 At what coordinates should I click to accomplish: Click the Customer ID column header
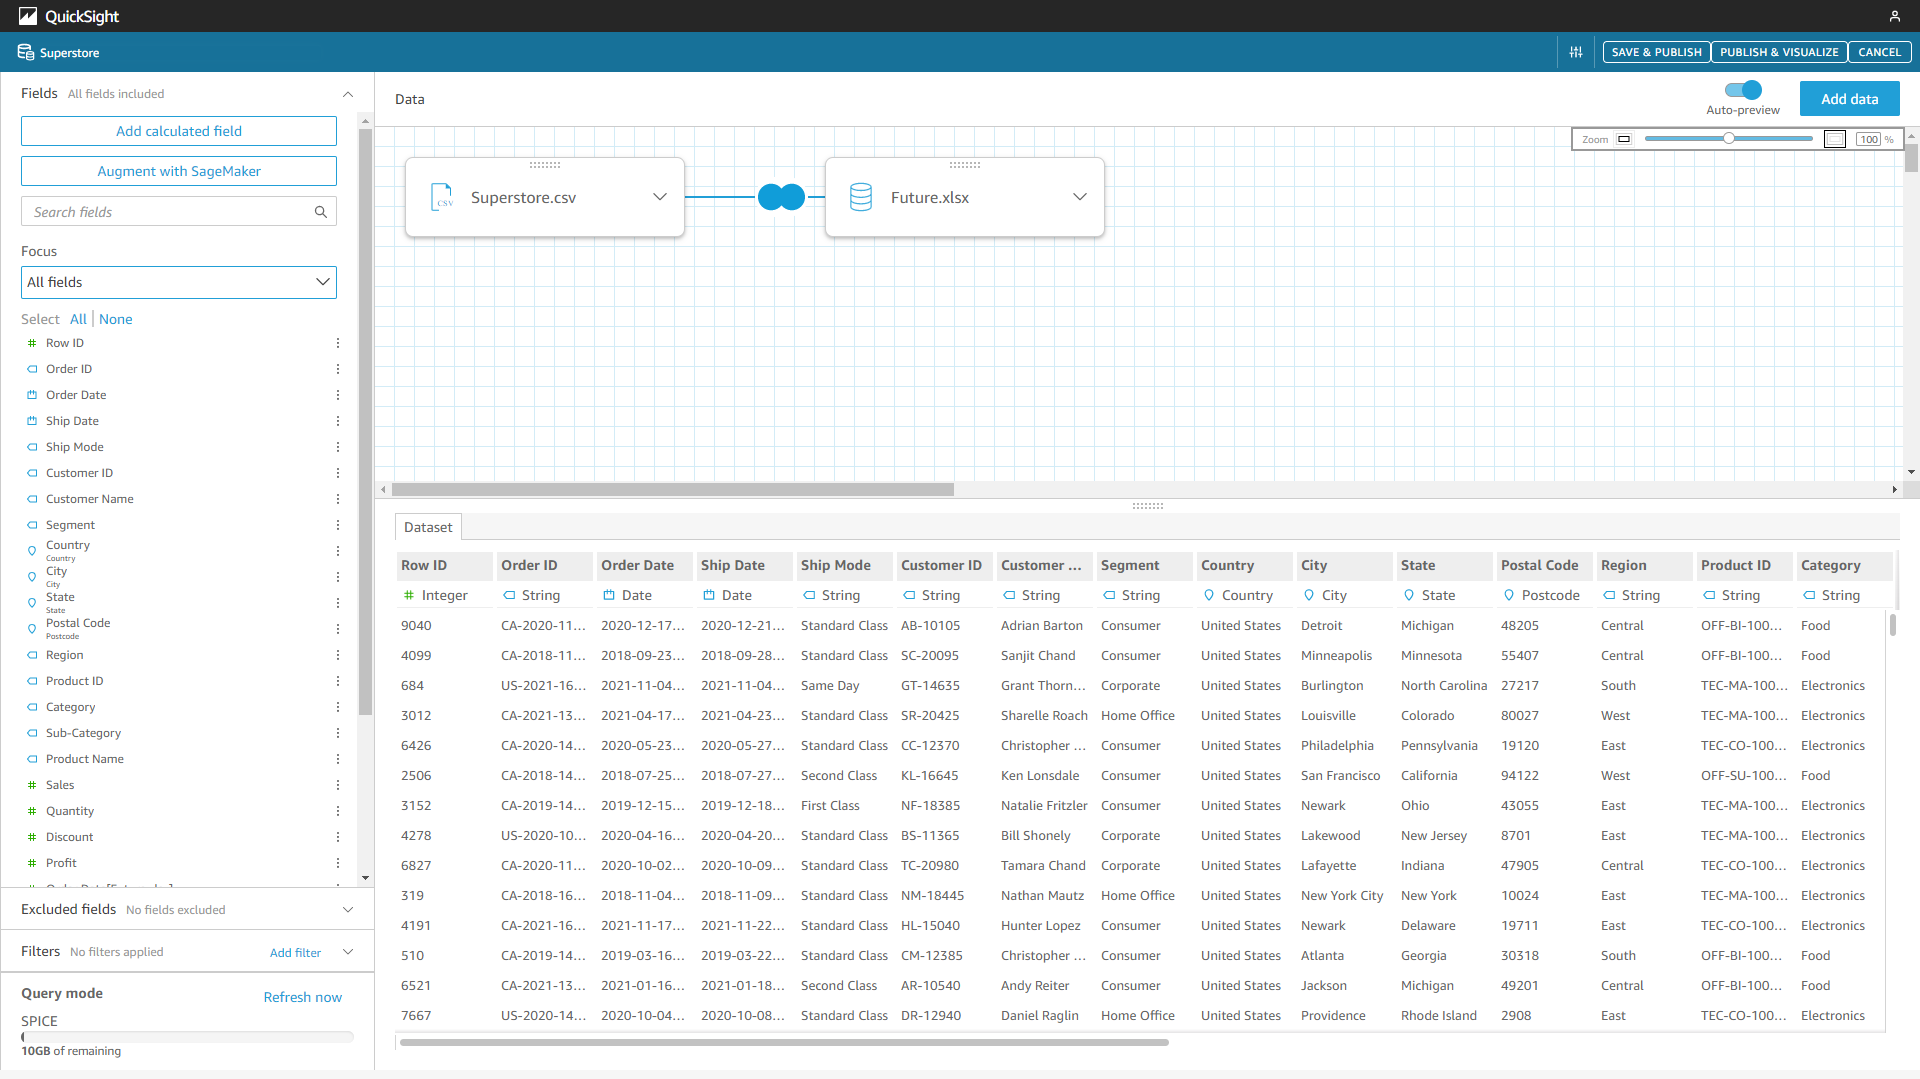pos(944,565)
